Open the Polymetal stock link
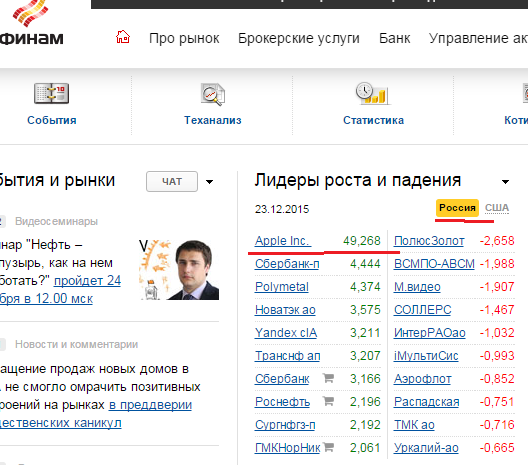 point(282,287)
